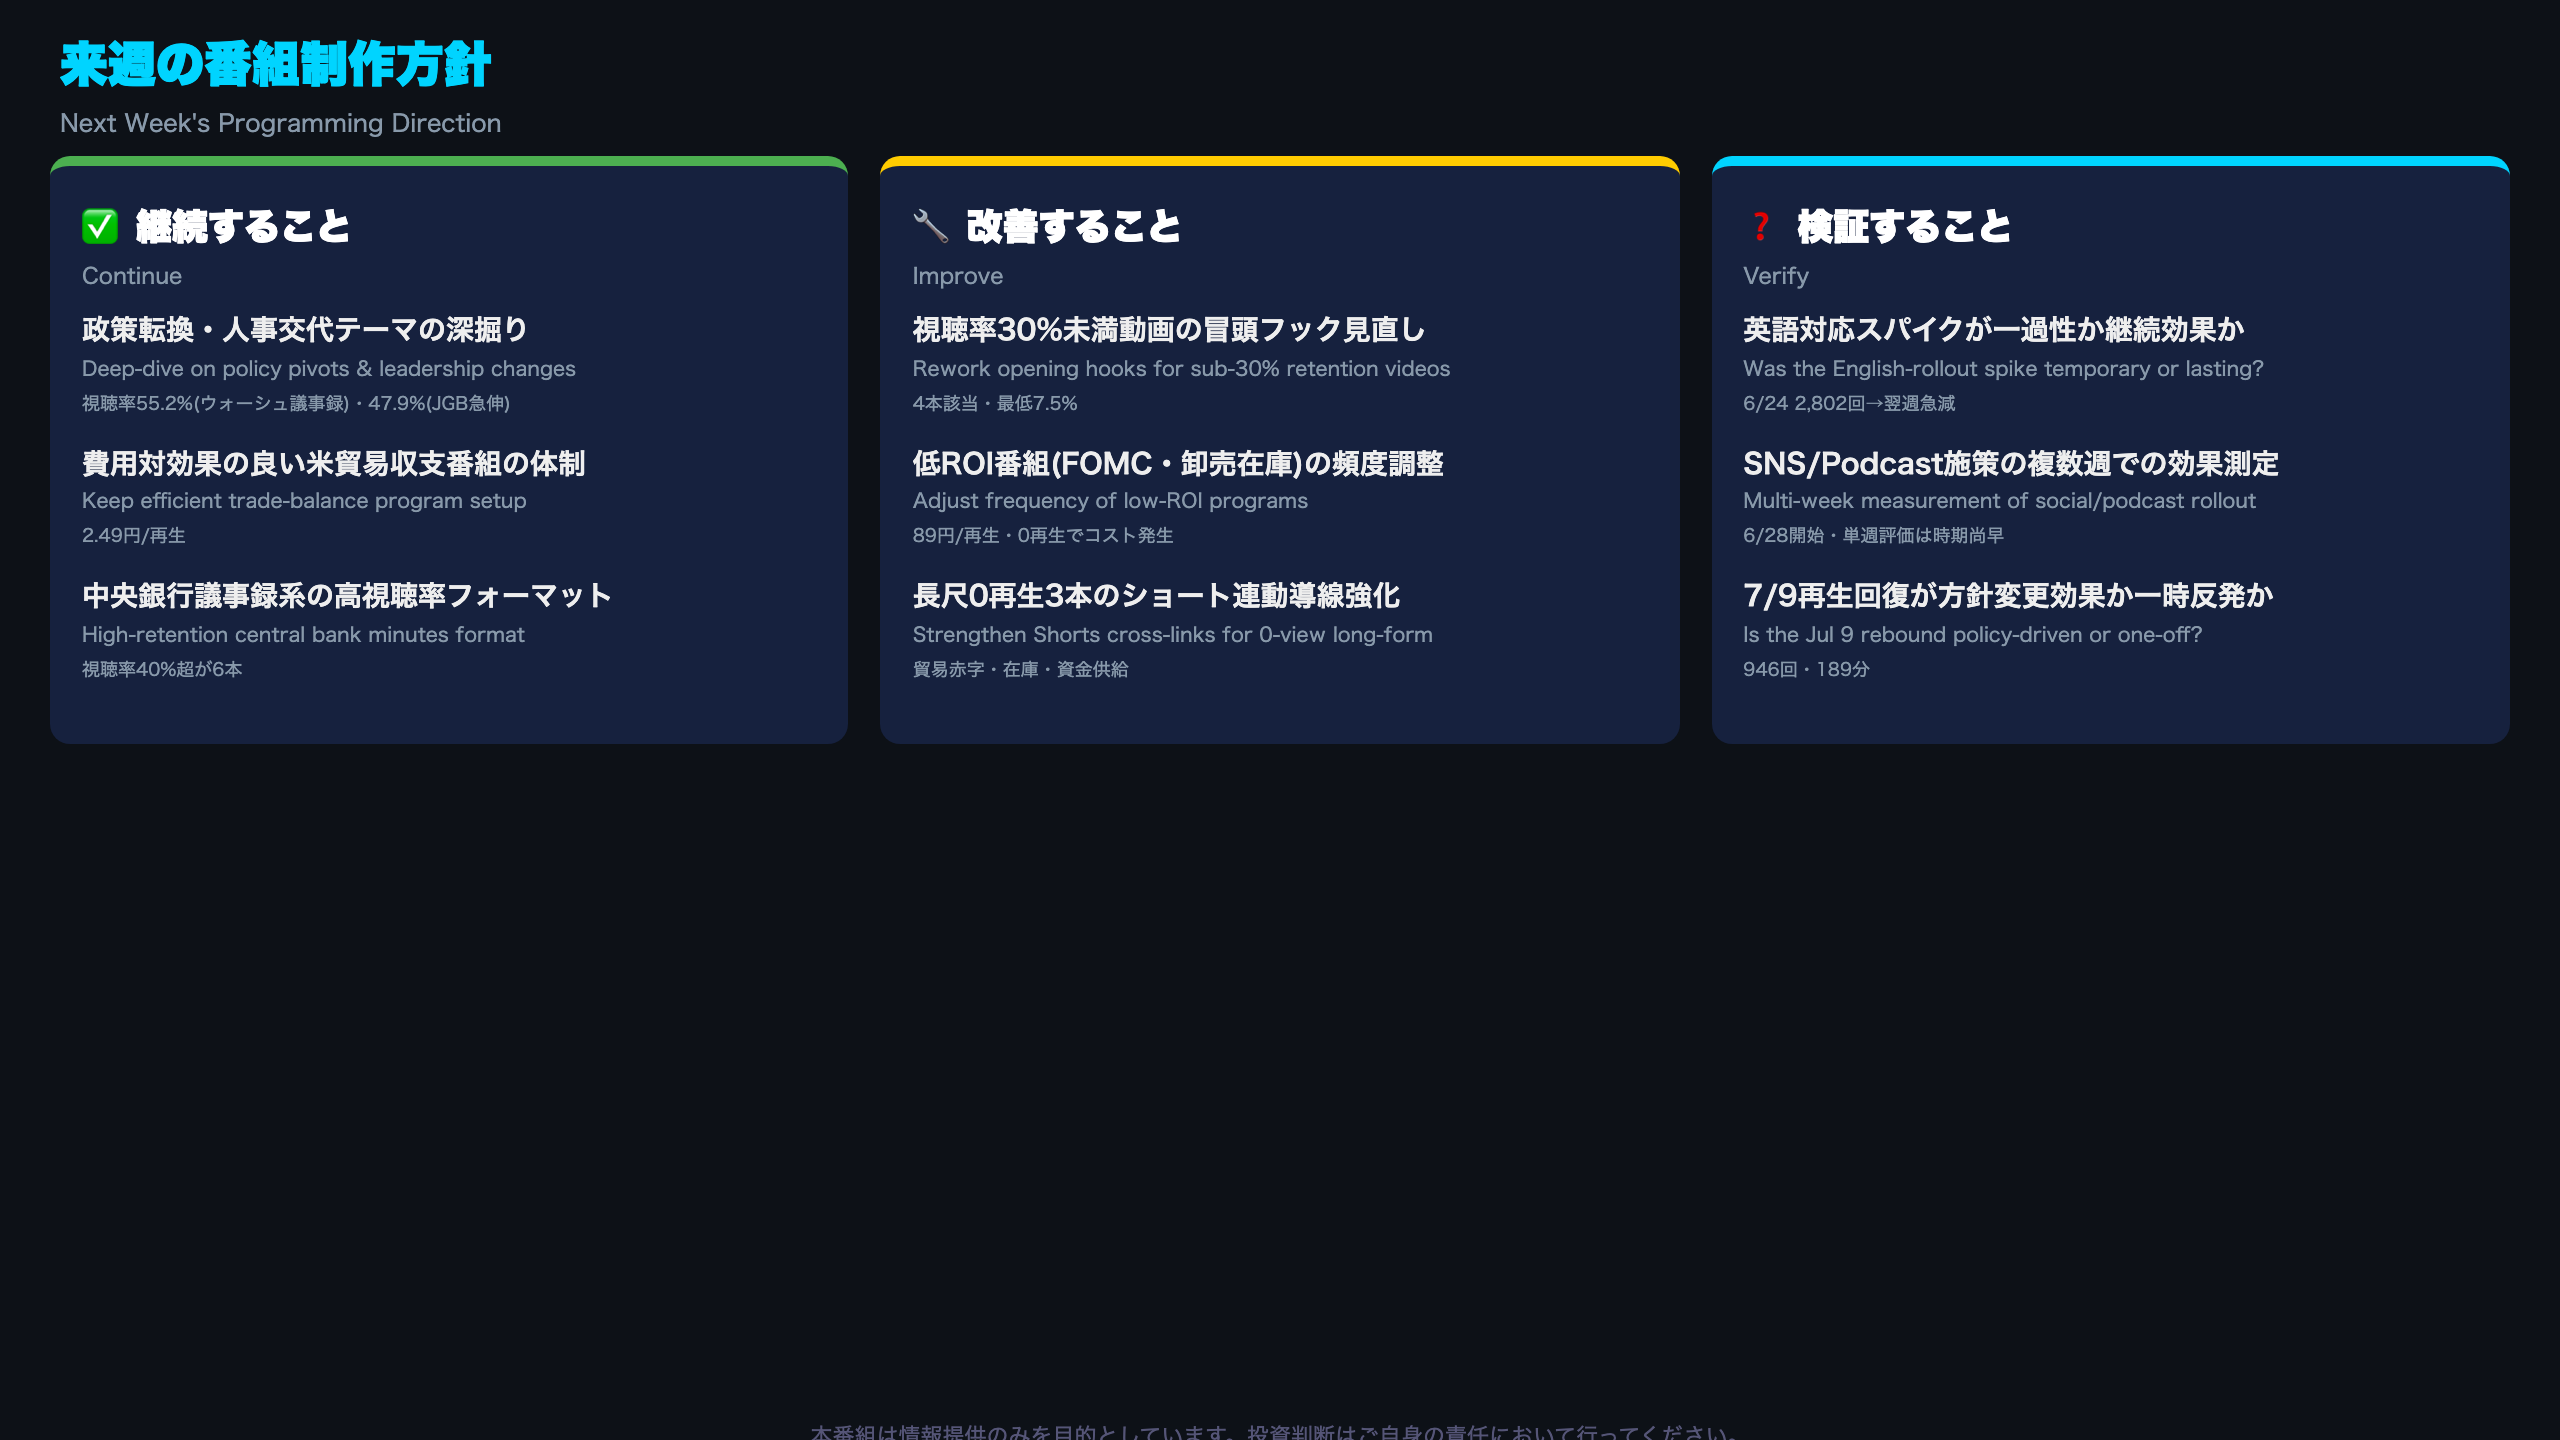This screenshot has width=2560, height=1440.
Task: Select 英語対応スパイクが一過性か継続効果か item
Action: [x=1994, y=329]
